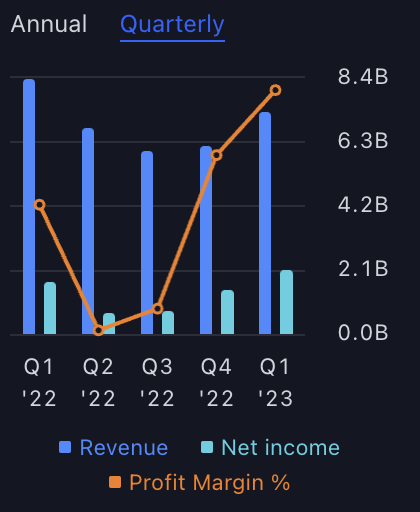Click the Q4 '22 net income bar

tap(228, 312)
